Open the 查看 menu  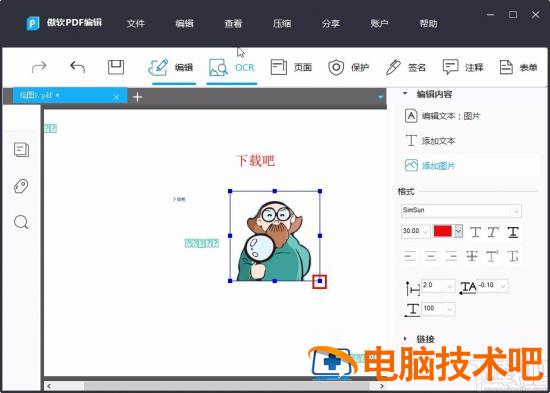pos(233,24)
